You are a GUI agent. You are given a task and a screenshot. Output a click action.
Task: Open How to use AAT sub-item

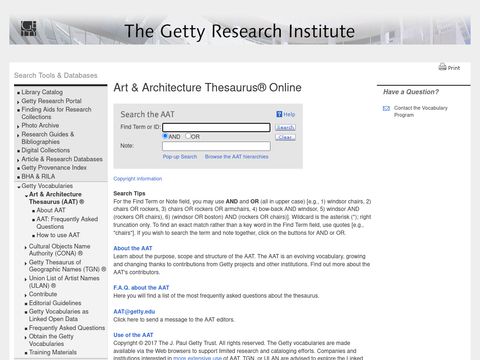(x=58, y=235)
